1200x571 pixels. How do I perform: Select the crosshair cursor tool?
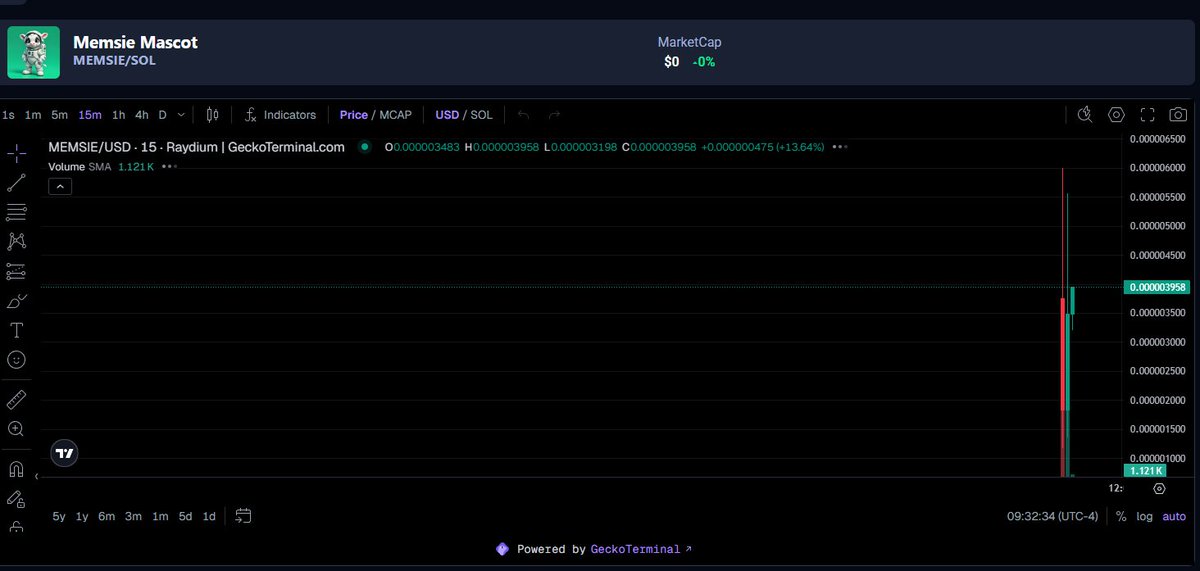[x=16, y=154]
